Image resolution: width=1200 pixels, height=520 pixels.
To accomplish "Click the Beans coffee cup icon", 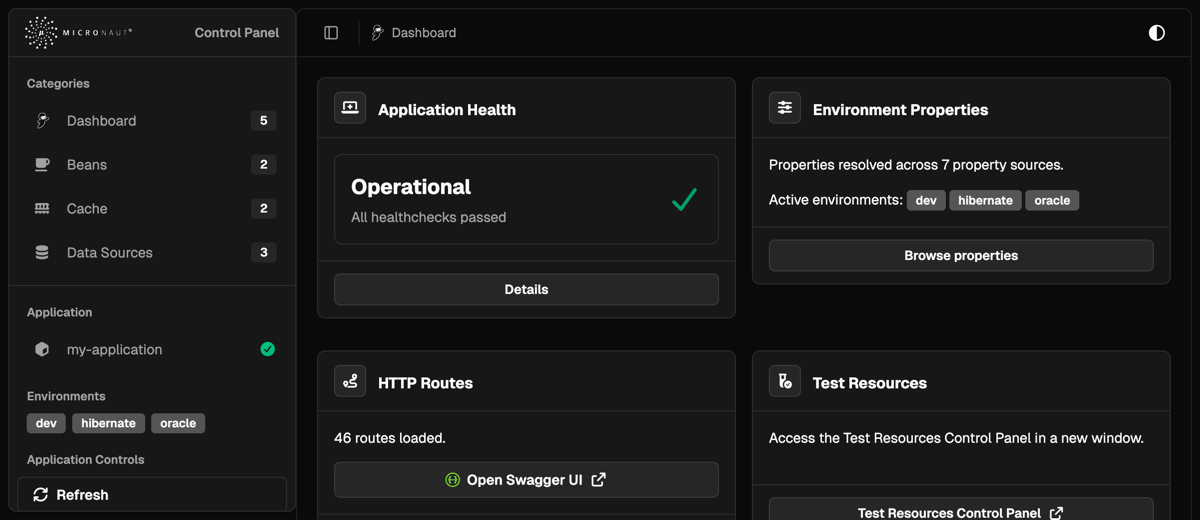I will coord(42,165).
